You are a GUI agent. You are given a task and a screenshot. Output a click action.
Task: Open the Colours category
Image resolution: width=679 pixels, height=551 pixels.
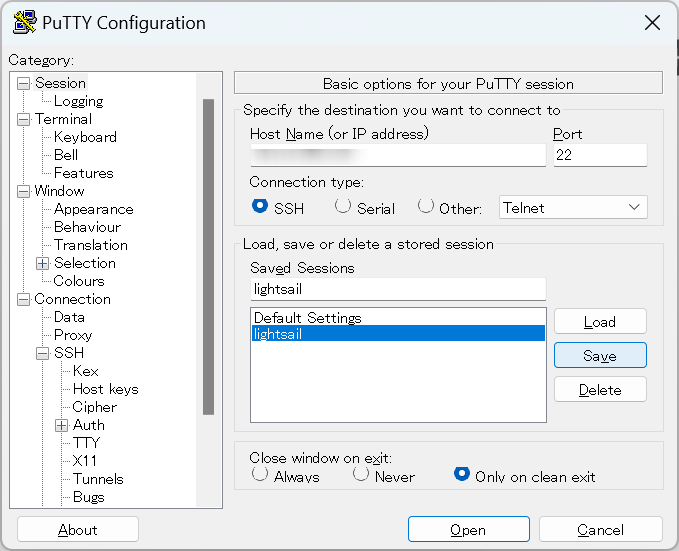79,281
